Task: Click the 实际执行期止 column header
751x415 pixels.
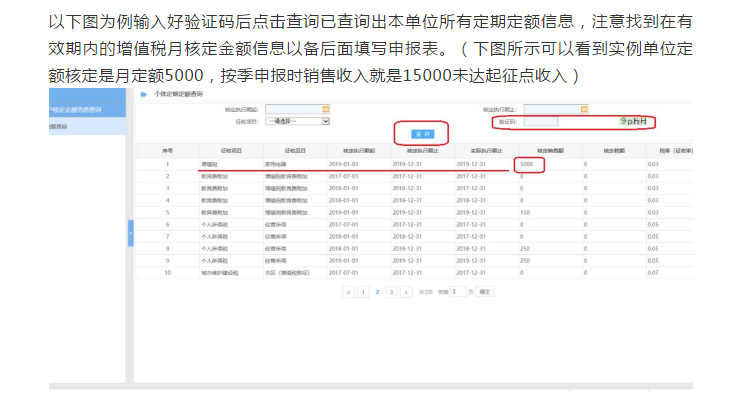Action: [487, 150]
